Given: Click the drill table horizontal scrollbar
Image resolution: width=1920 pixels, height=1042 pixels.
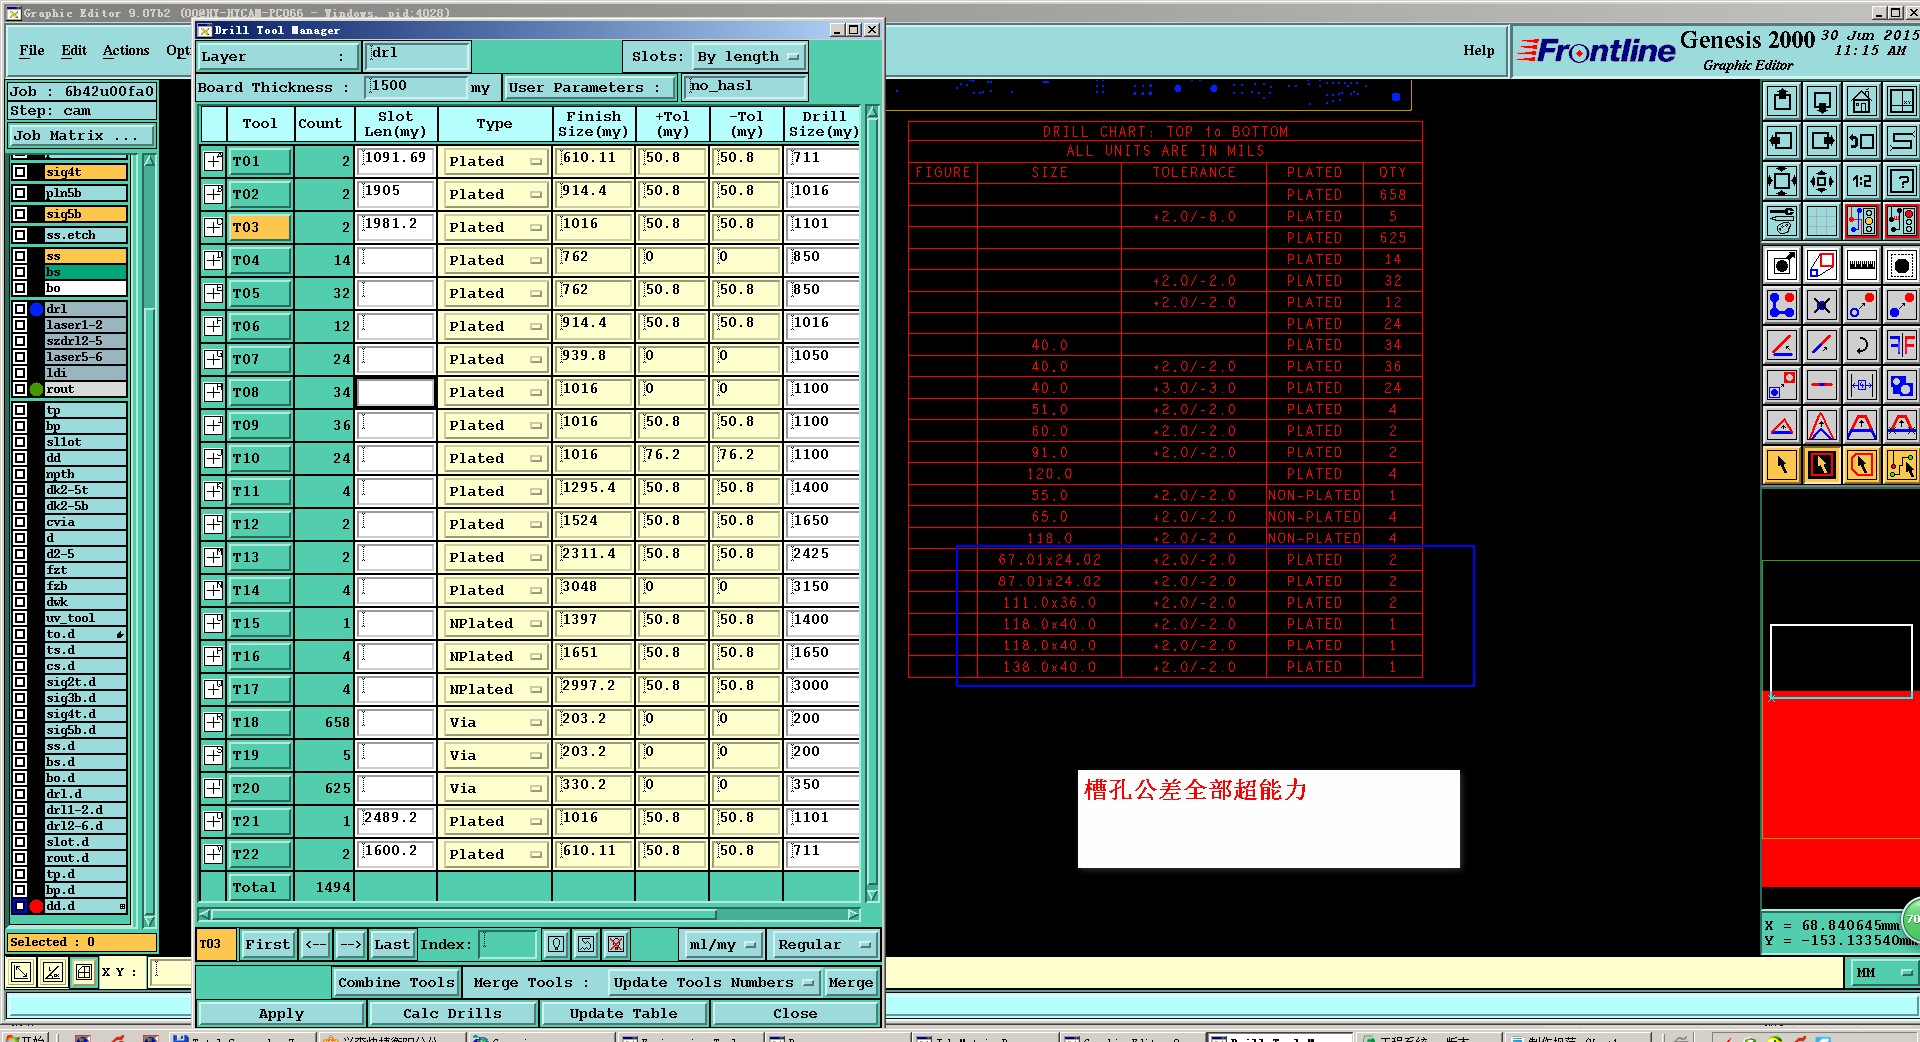Looking at the screenshot, I should click(530, 914).
